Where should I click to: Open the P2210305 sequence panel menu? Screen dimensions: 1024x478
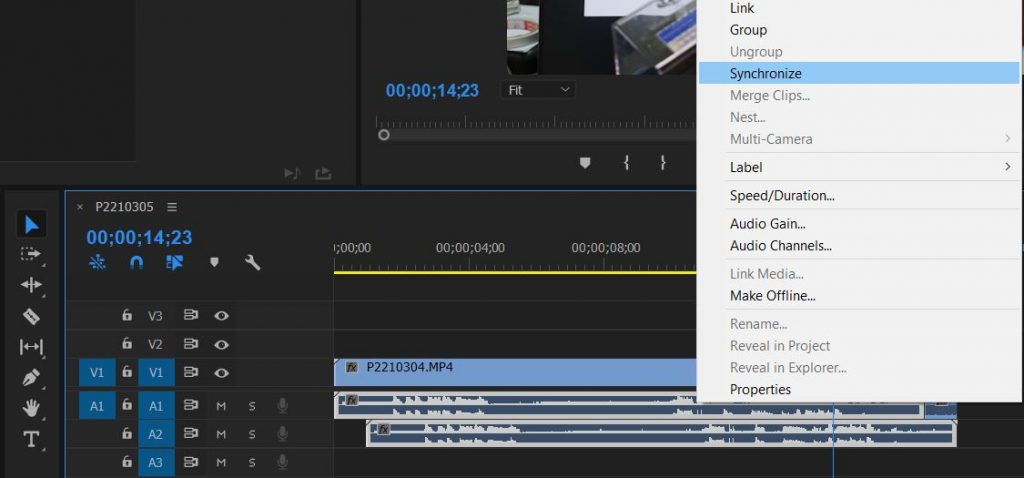tap(172, 207)
